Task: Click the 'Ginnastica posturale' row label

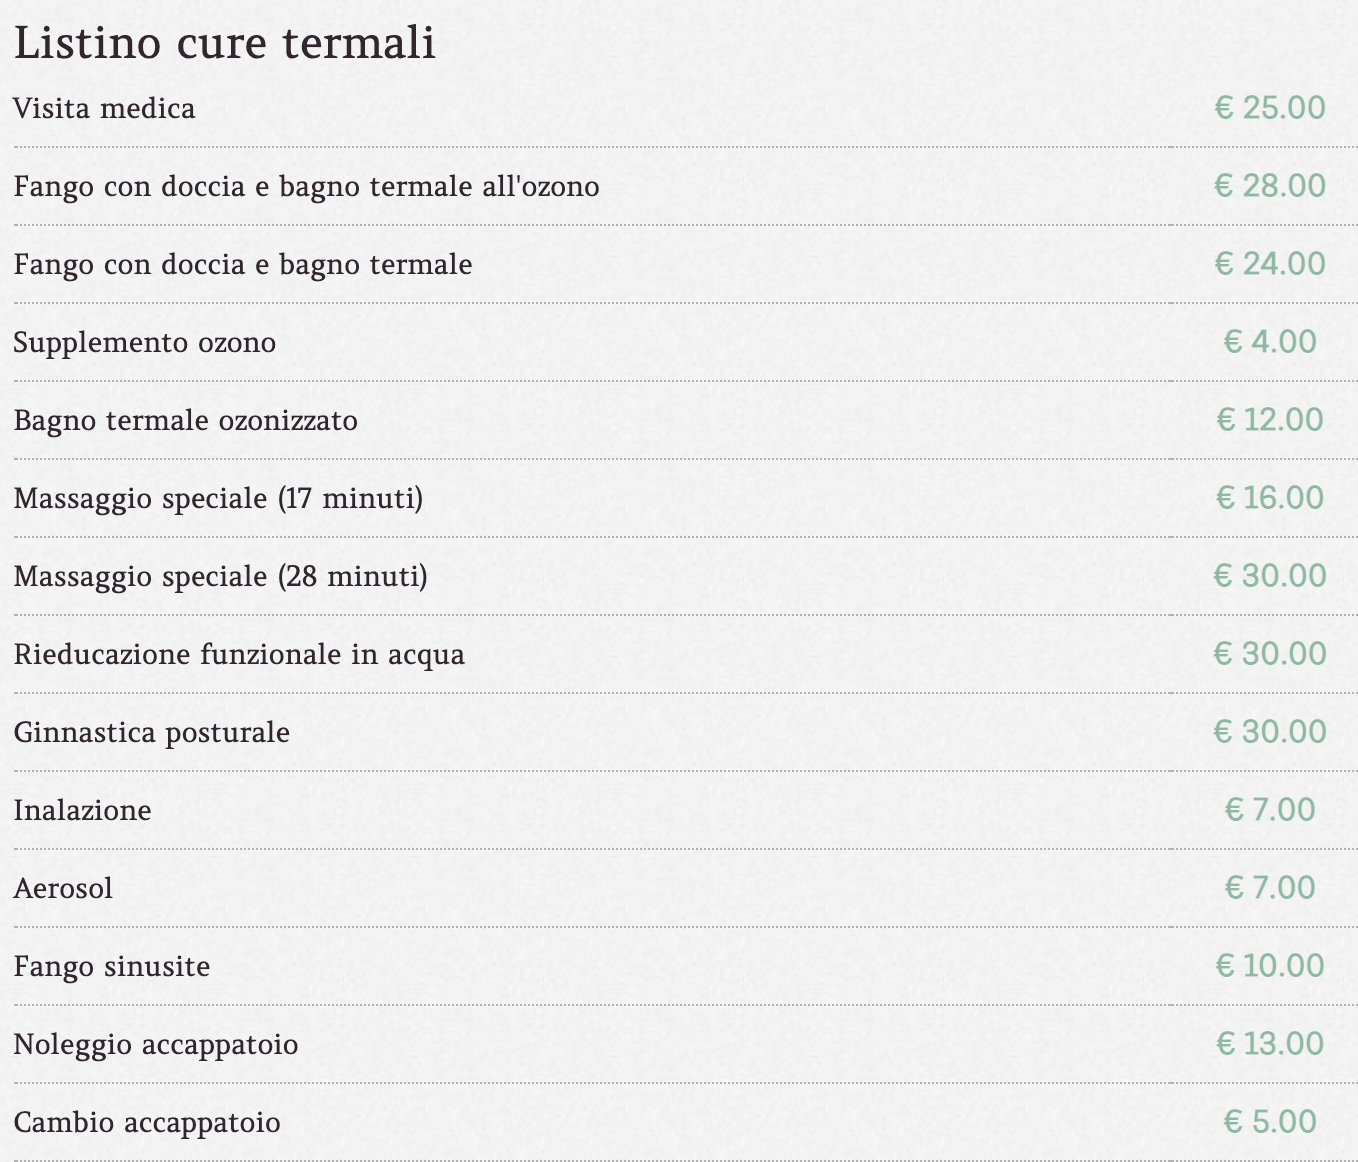Action: [152, 733]
